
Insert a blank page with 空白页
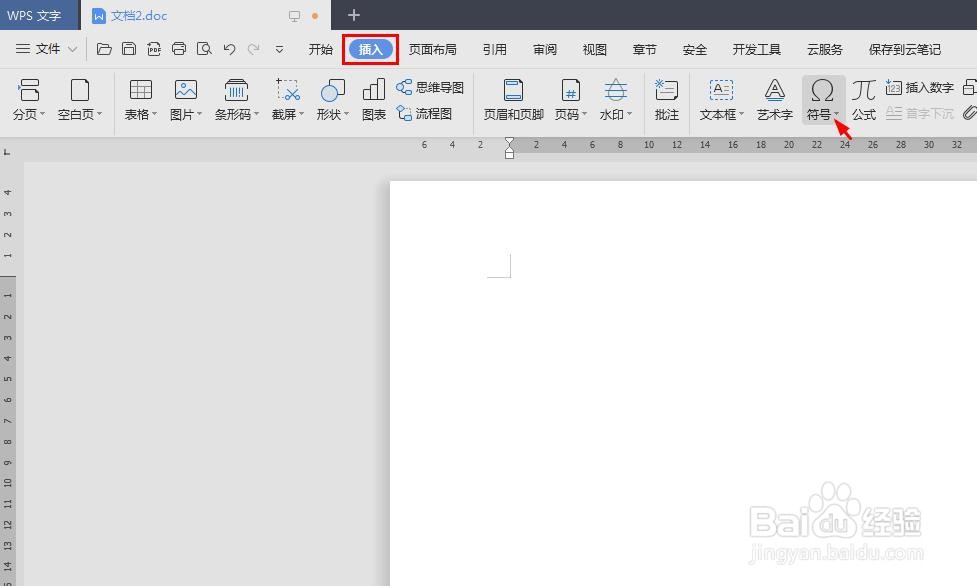[x=80, y=99]
